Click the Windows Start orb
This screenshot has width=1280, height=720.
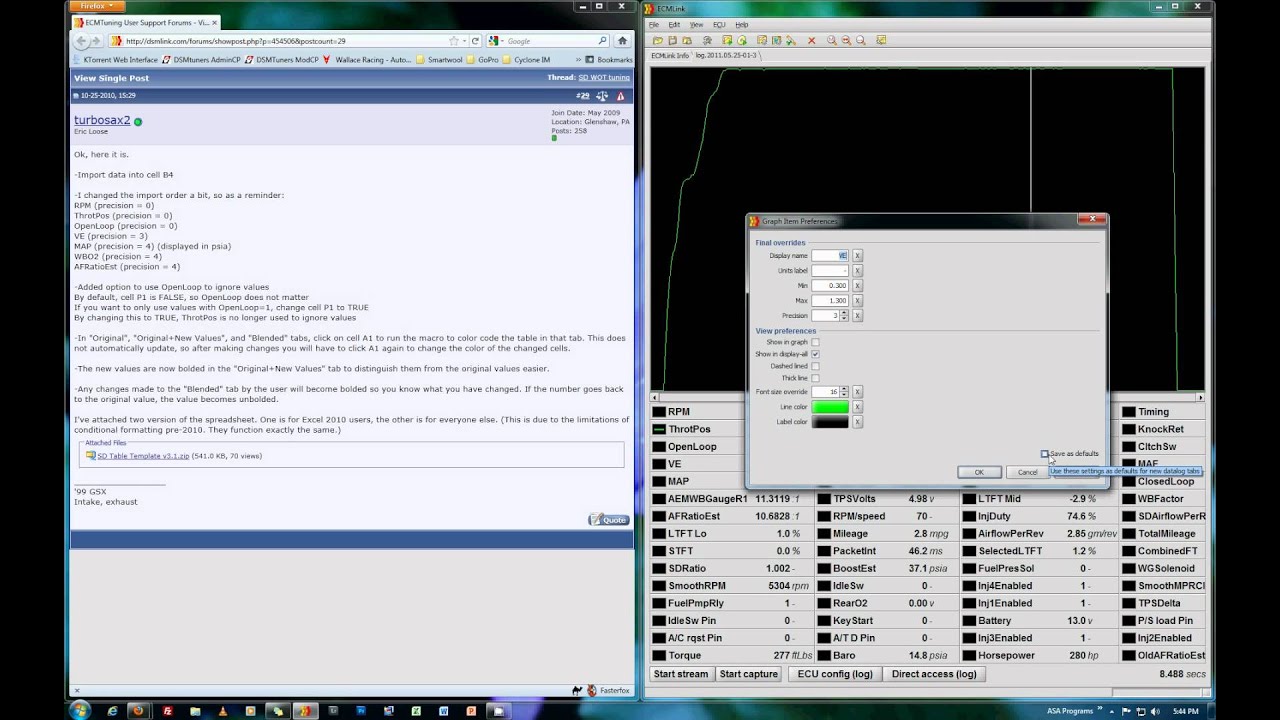pos(80,710)
